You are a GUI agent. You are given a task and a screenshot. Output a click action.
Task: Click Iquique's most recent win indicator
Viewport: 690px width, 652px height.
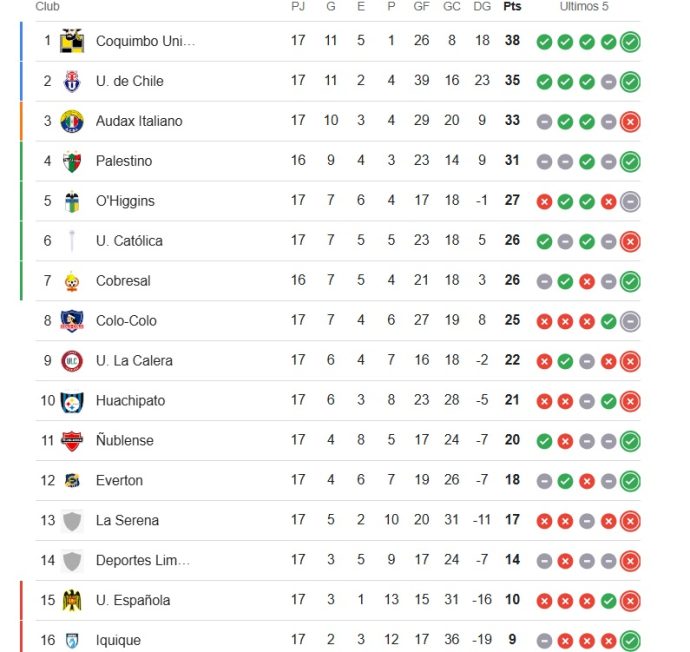(630, 641)
